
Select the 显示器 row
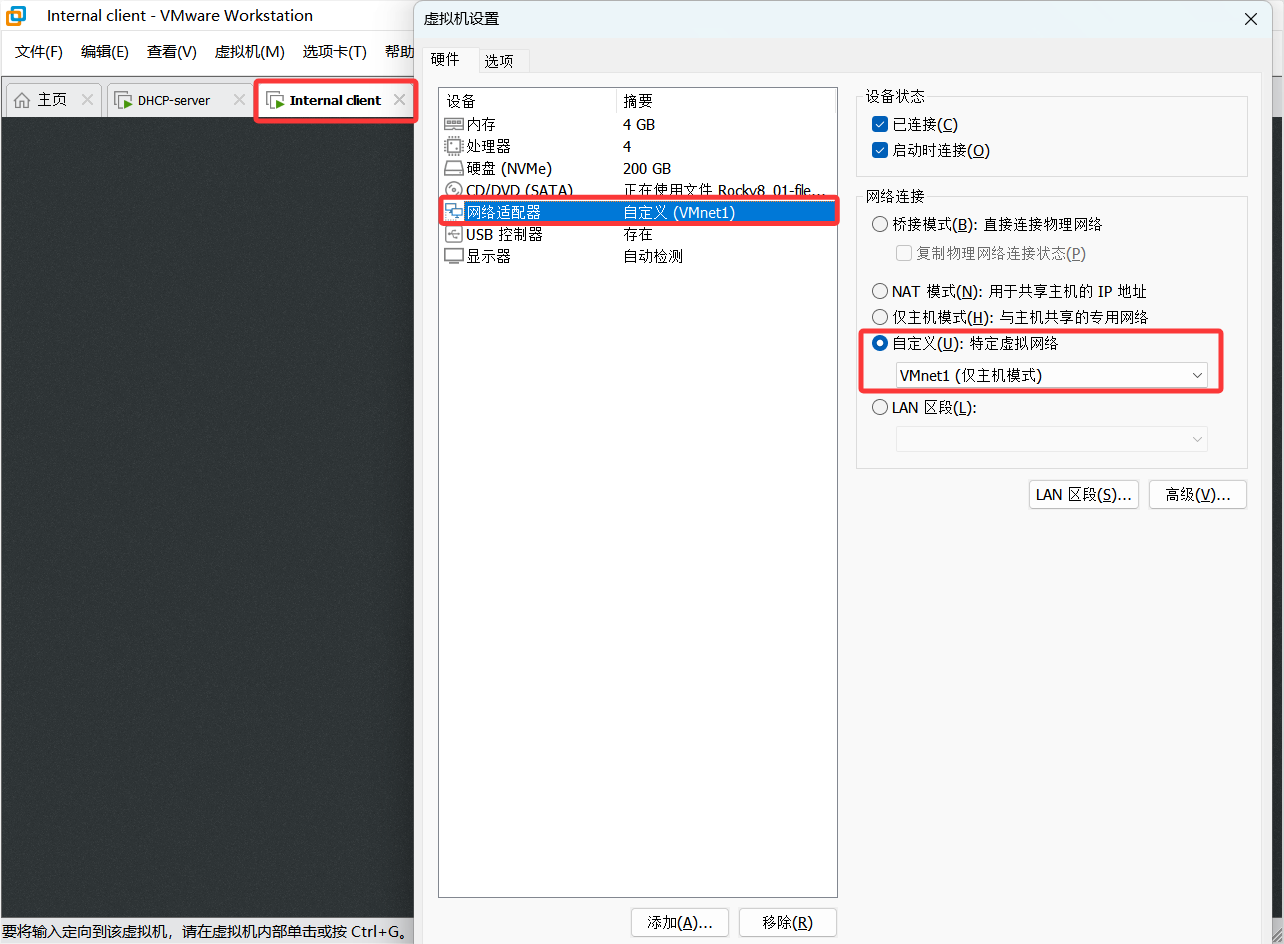[x=638, y=256]
